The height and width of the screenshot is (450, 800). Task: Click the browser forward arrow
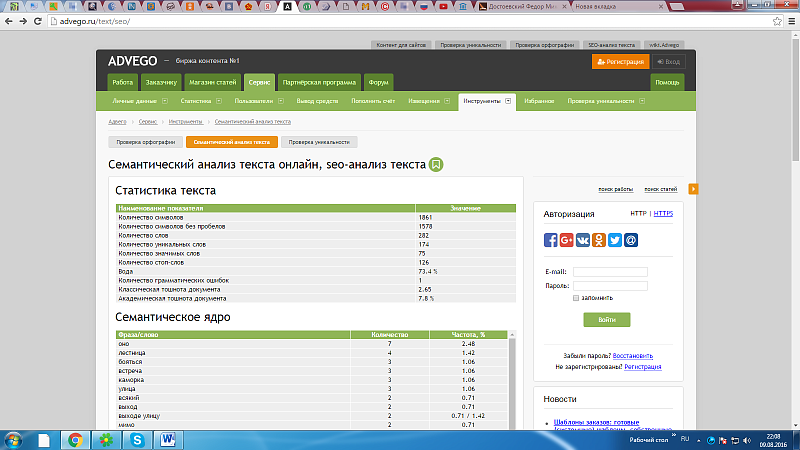pyautogui.click(x=23, y=21)
